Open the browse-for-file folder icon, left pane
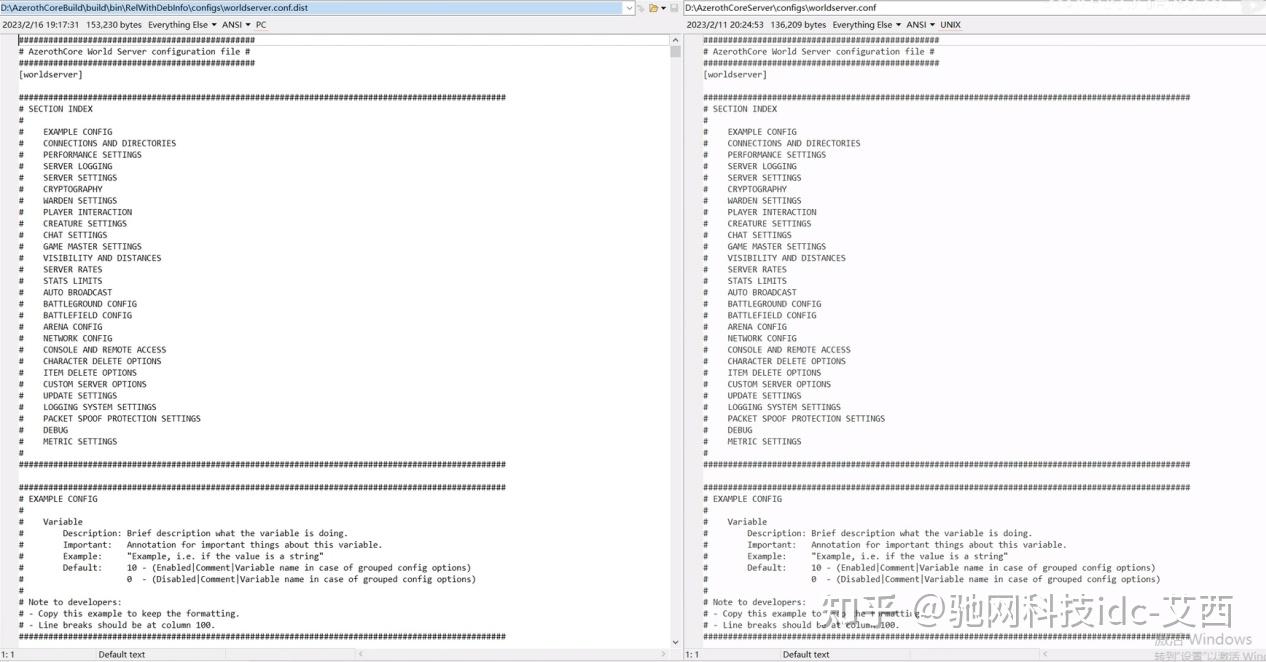Screen dimensions: 1266x662 (x=653, y=8)
